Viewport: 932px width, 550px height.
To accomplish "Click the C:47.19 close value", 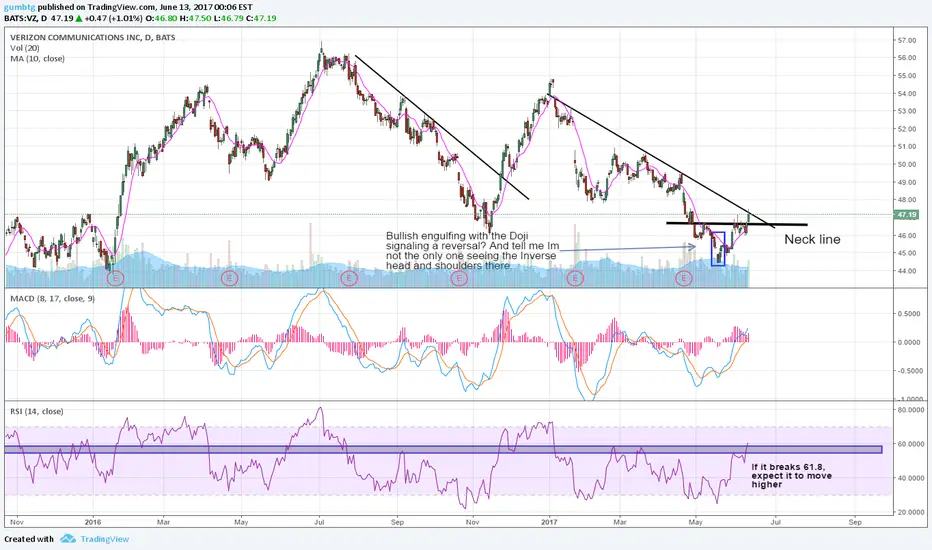I will (x=260, y=18).
